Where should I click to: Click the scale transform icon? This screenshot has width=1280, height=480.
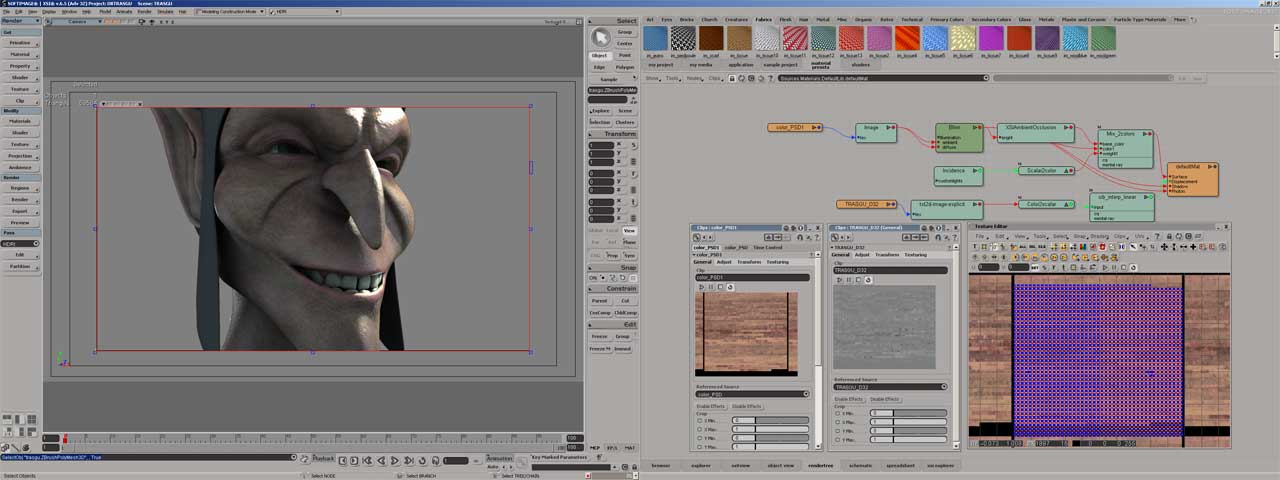point(634,146)
